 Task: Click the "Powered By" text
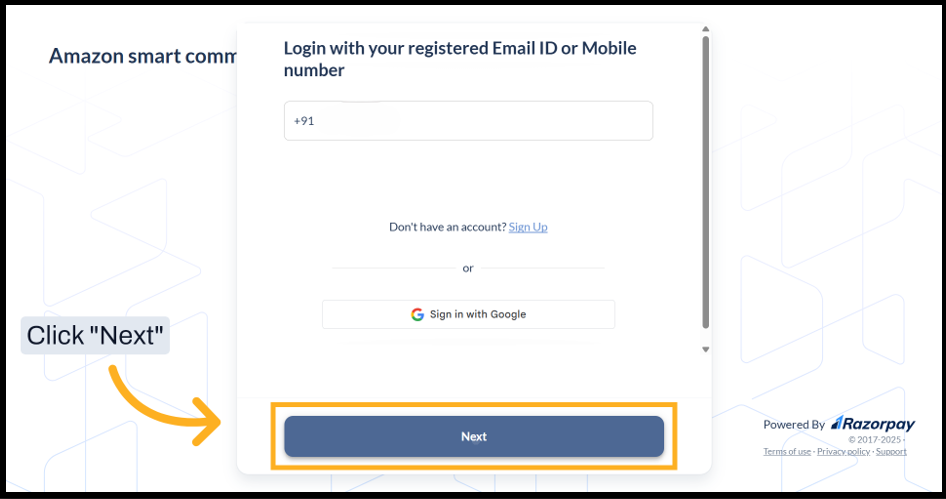pos(794,424)
